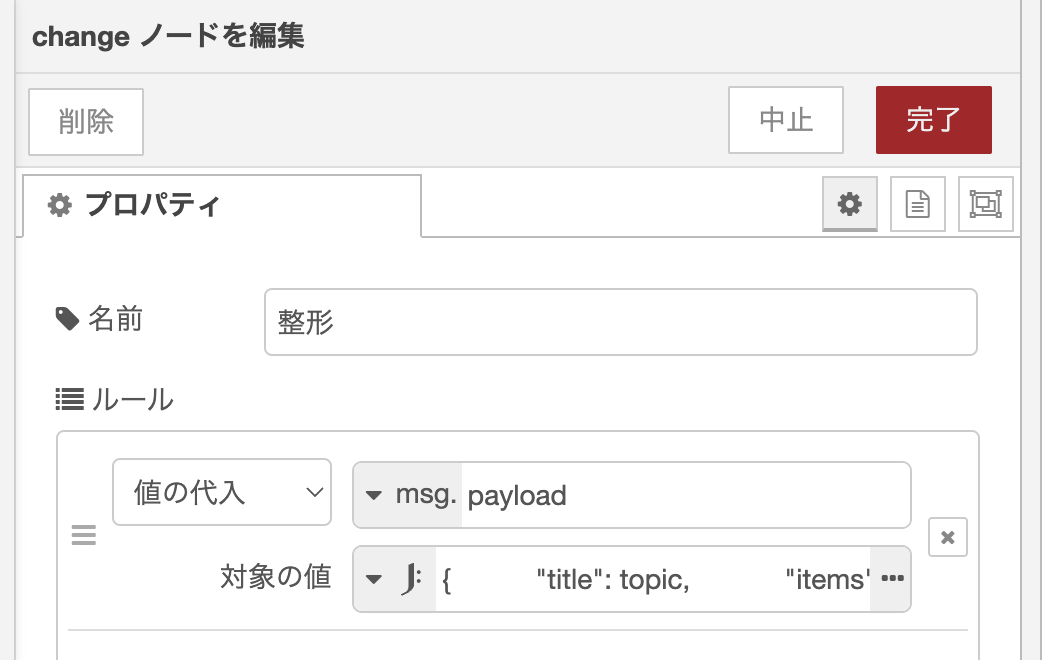
Task: Click the payload property input field
Action: point(686,495)
